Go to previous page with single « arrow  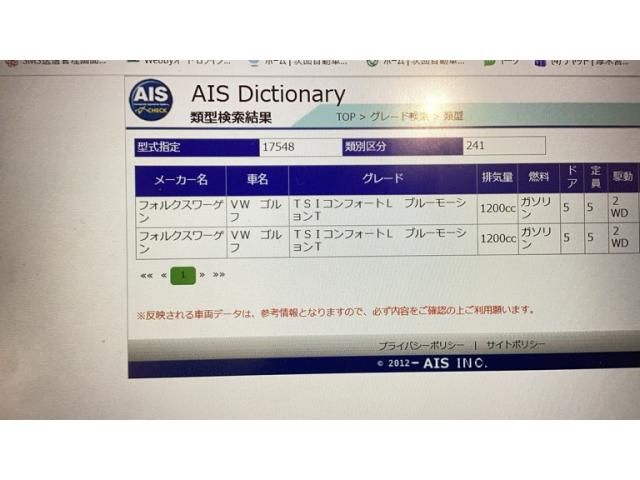[164, 276]
